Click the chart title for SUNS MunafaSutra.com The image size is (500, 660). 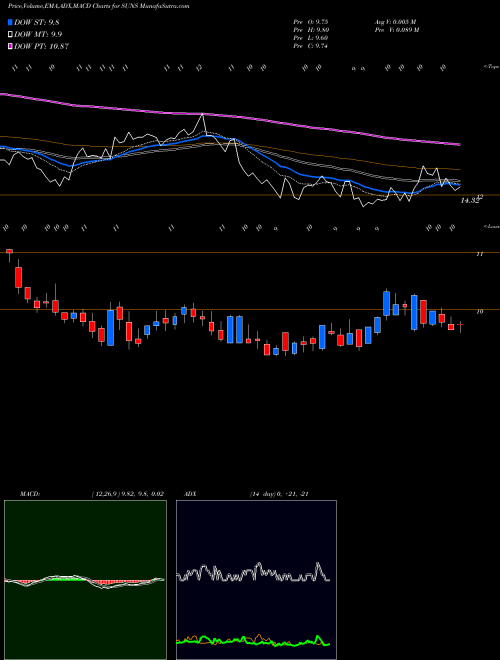[x=98, y=6]
